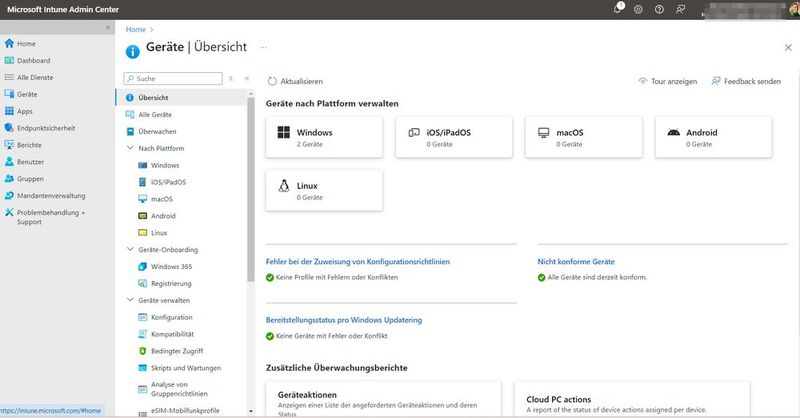
Task: Click the Windows 365 icon in submenu
Action: (x=142, y=266)
